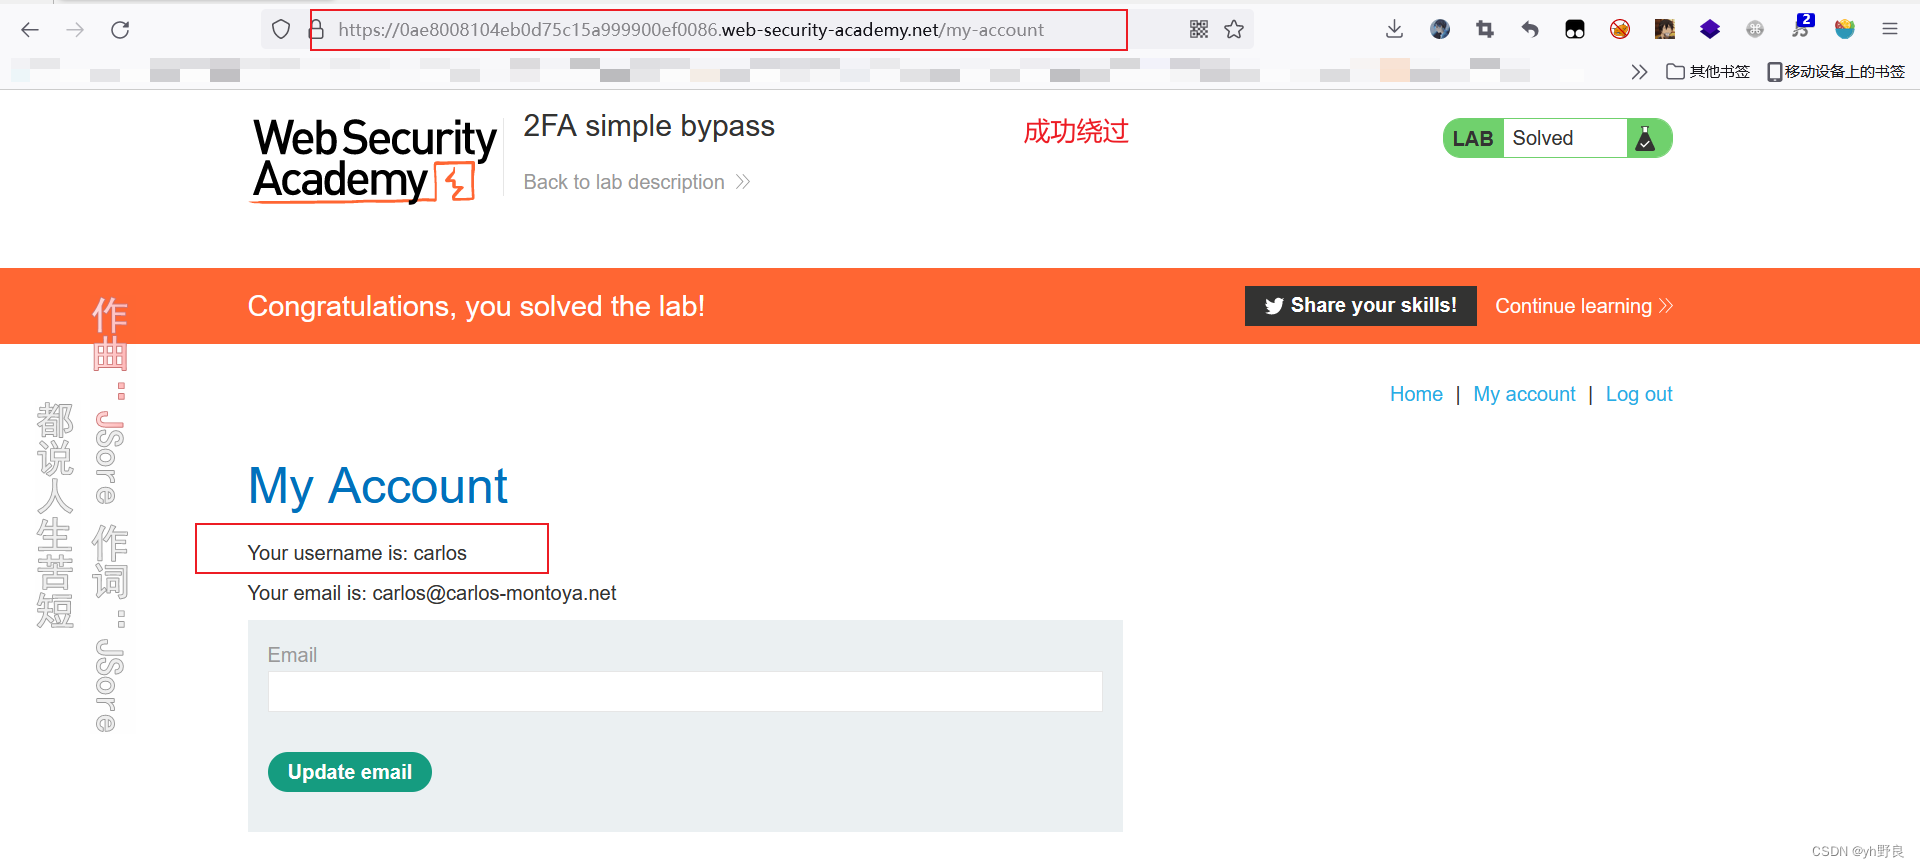
Task: Open the Tampermonkey extension
Action: [1575, 30]
